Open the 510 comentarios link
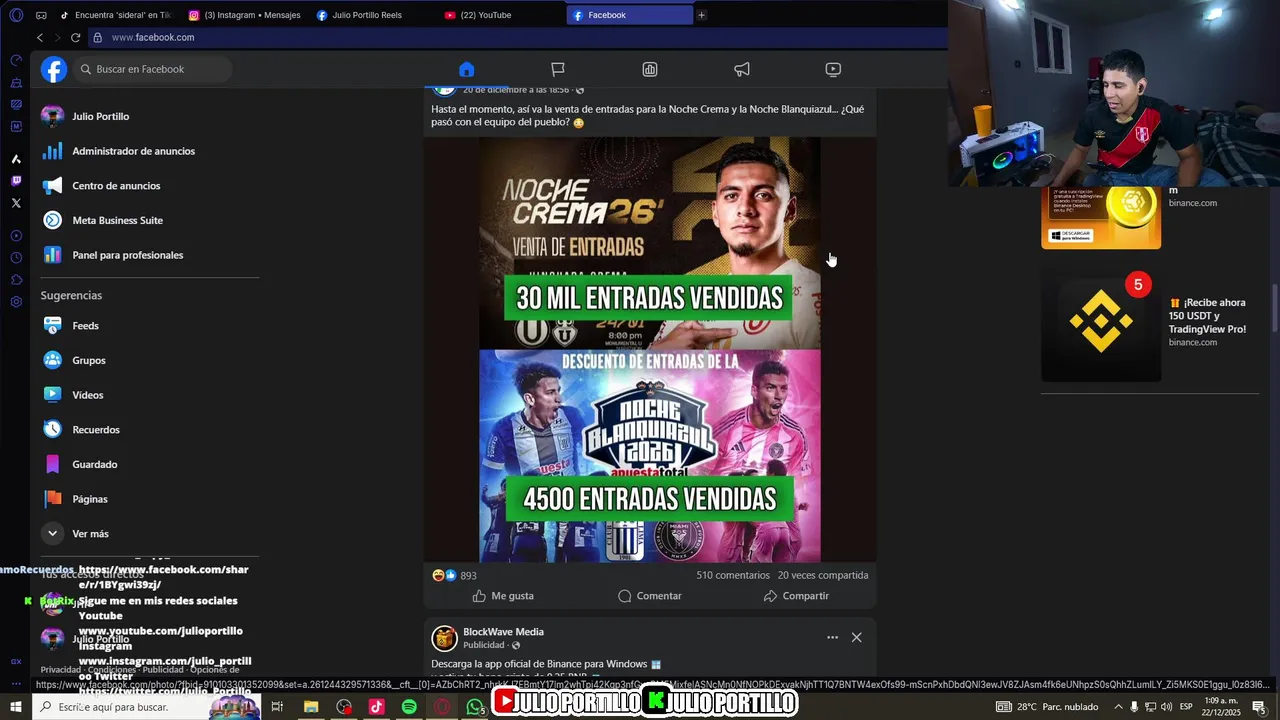The height and width of the screenshot is (720, 1280). click(x=733, y=575)
